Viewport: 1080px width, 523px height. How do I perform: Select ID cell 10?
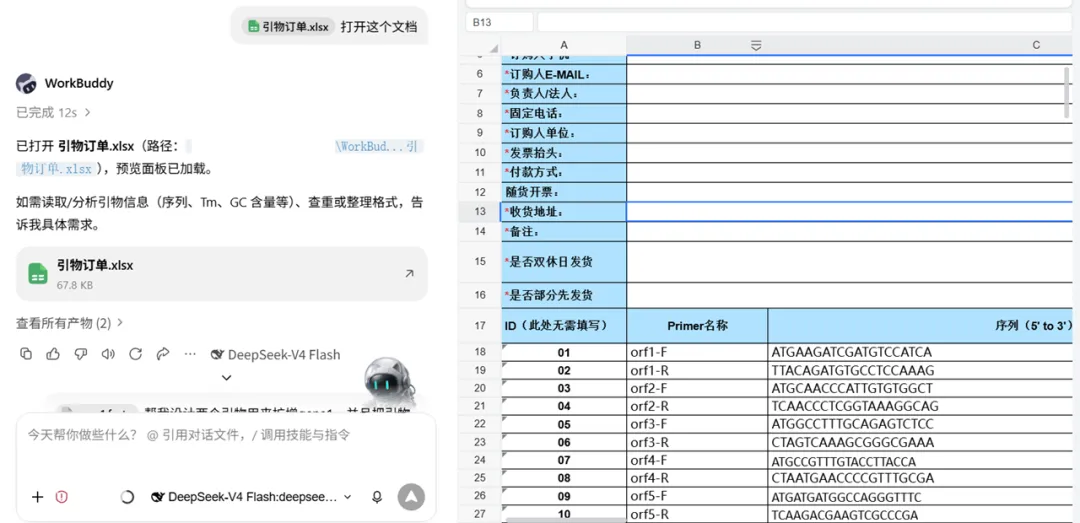[564, 514]
